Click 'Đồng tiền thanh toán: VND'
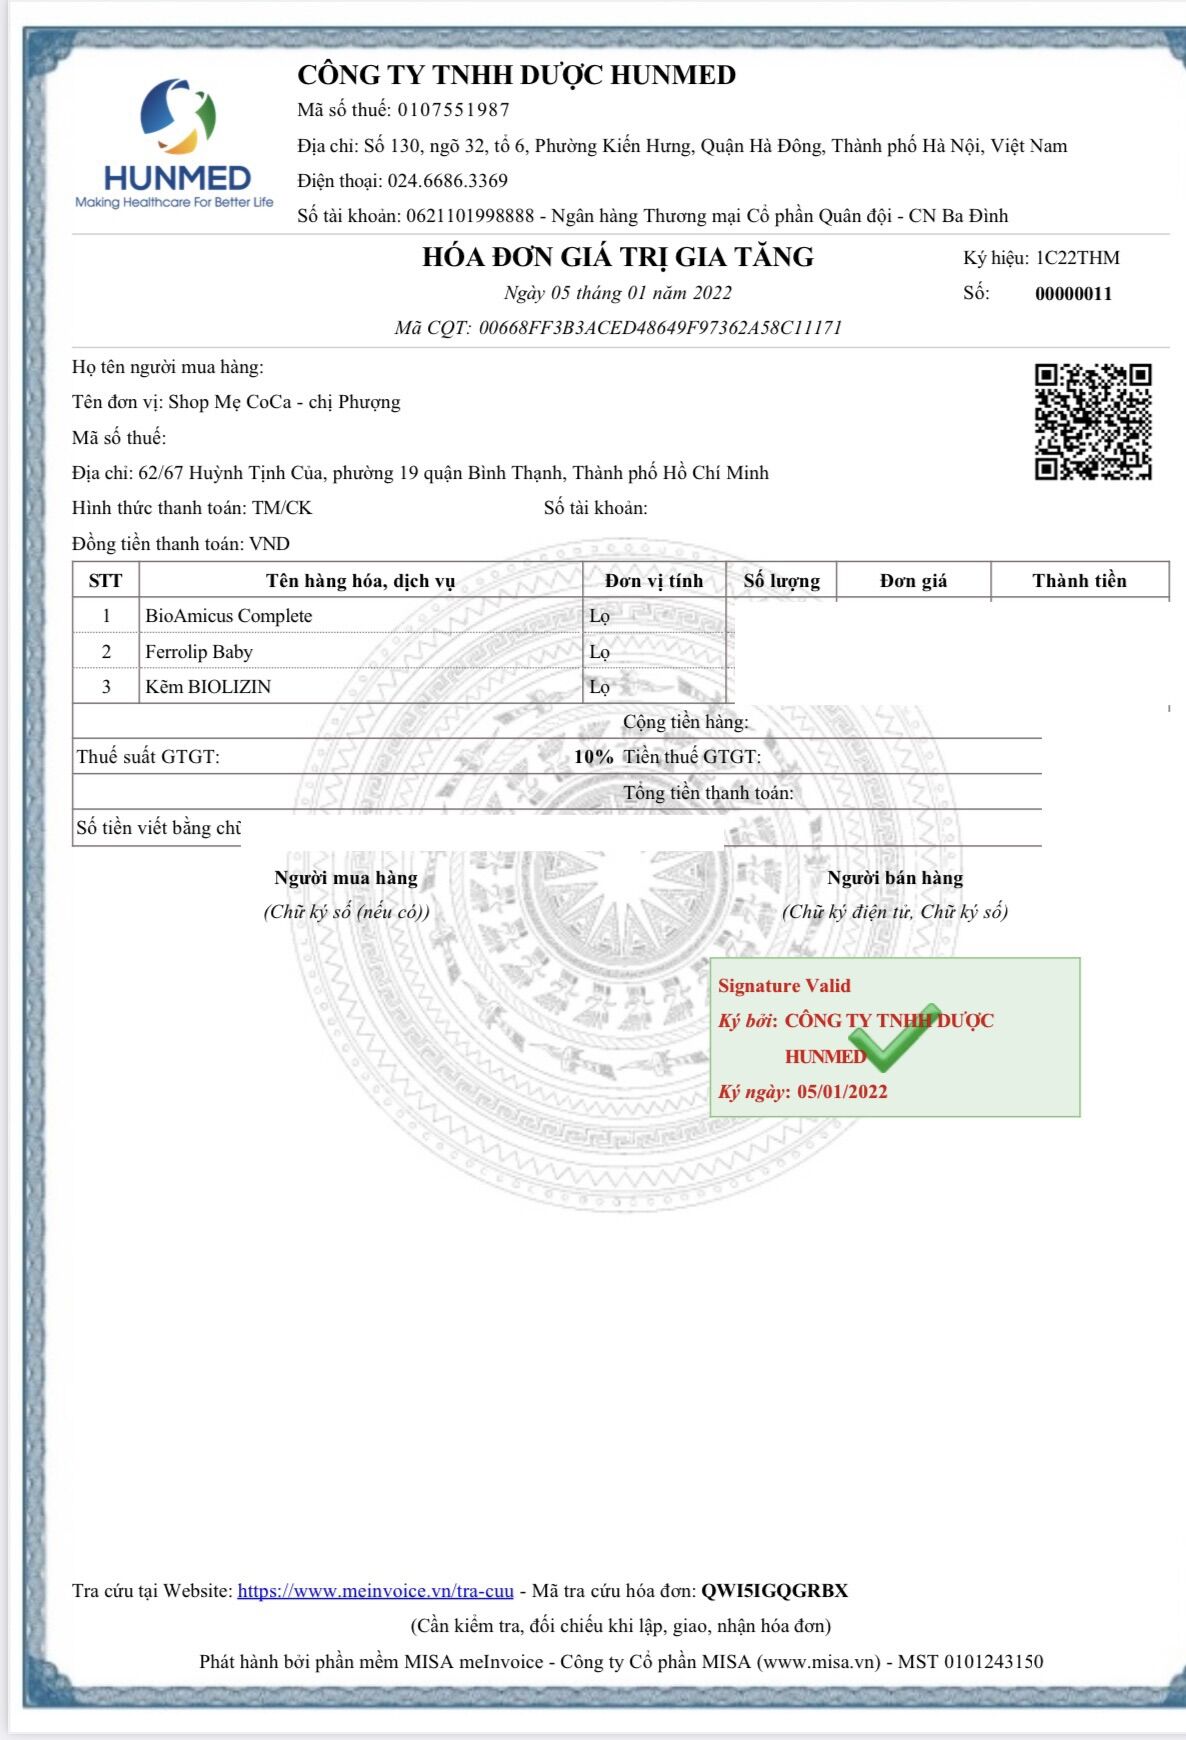The width and height of the screenshot is (1186, 1740). (181, 544)
